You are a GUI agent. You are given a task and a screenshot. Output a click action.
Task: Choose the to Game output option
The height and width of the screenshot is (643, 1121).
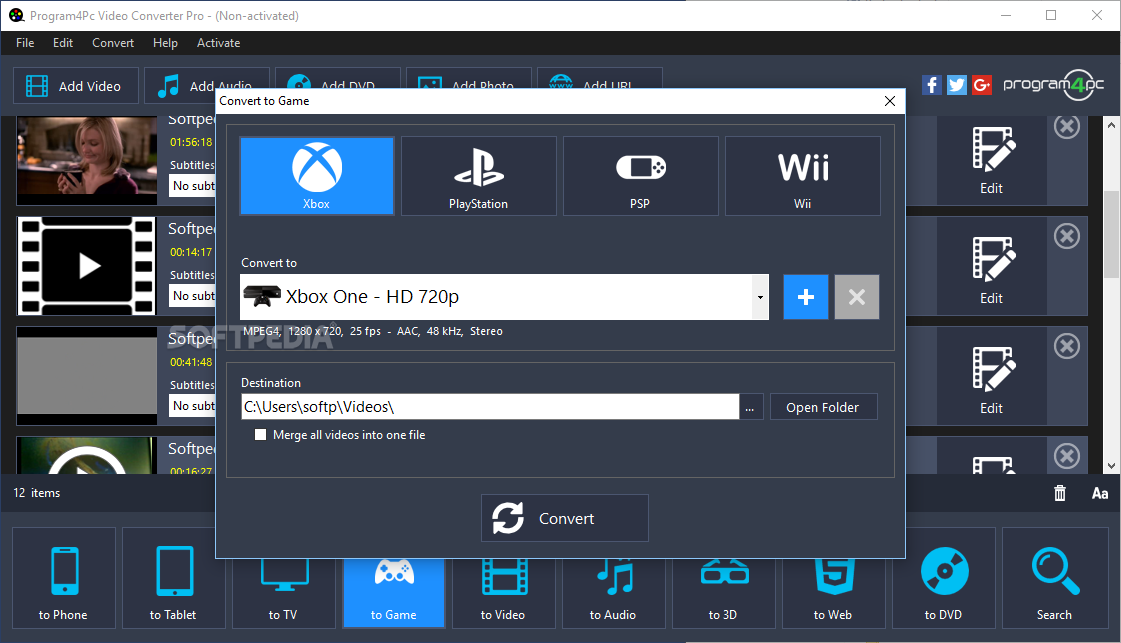394,594
